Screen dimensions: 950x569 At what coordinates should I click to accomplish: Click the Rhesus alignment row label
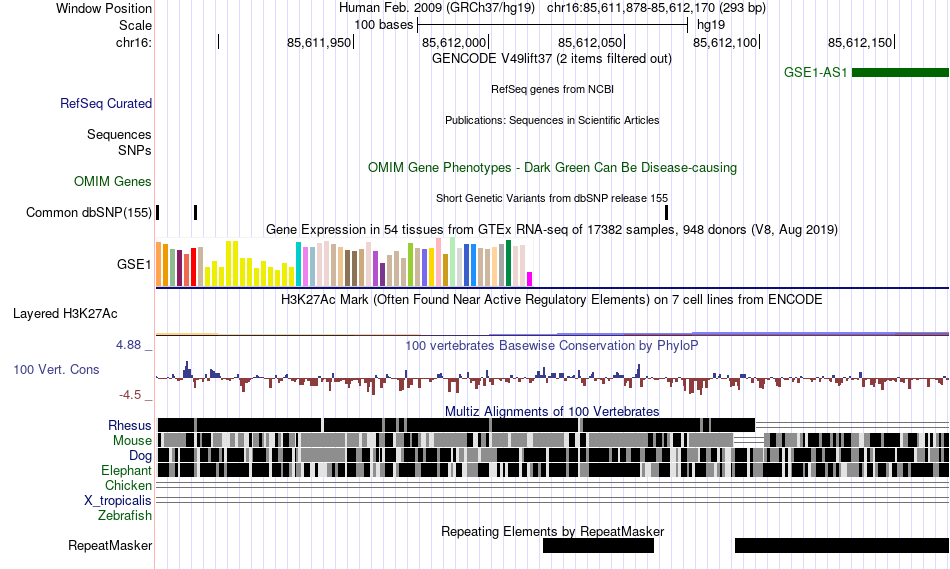coord(130,425)
